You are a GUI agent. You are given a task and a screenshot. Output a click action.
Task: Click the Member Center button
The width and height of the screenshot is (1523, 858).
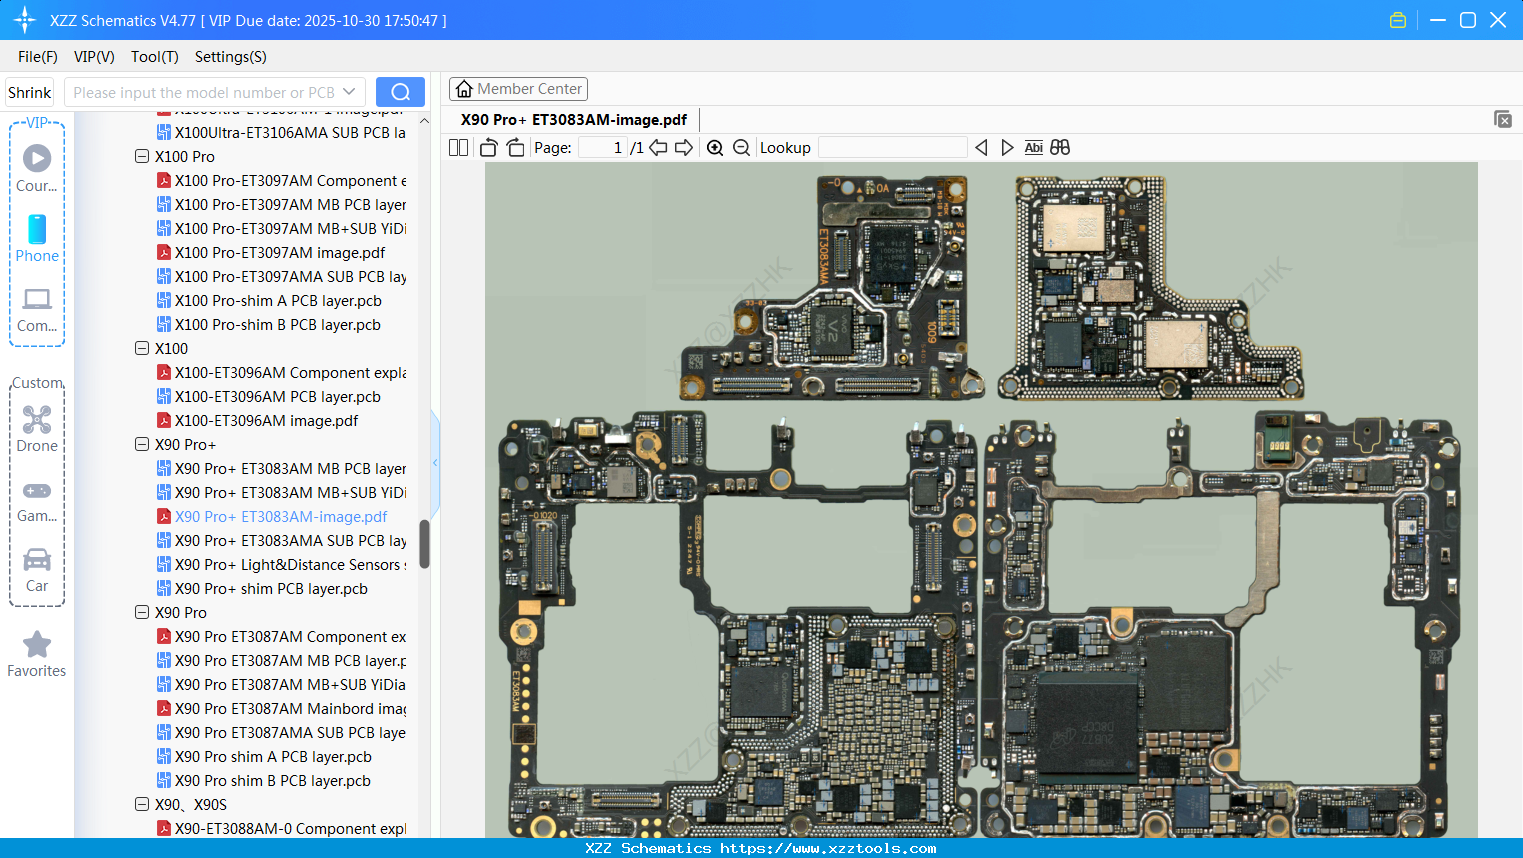pyautogui.click(x=518, y=89)
